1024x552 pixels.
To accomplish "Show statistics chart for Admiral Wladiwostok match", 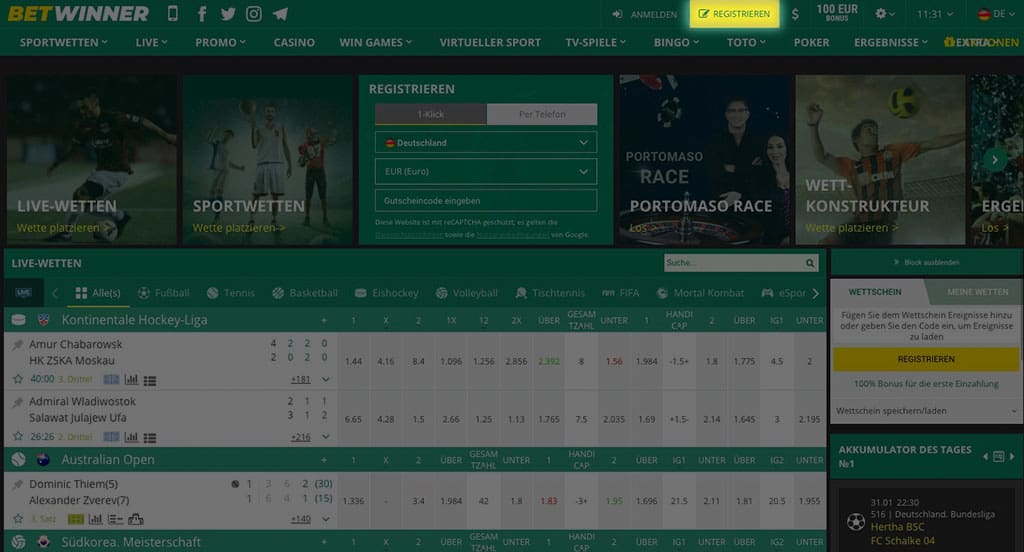I will coord(131,436).
